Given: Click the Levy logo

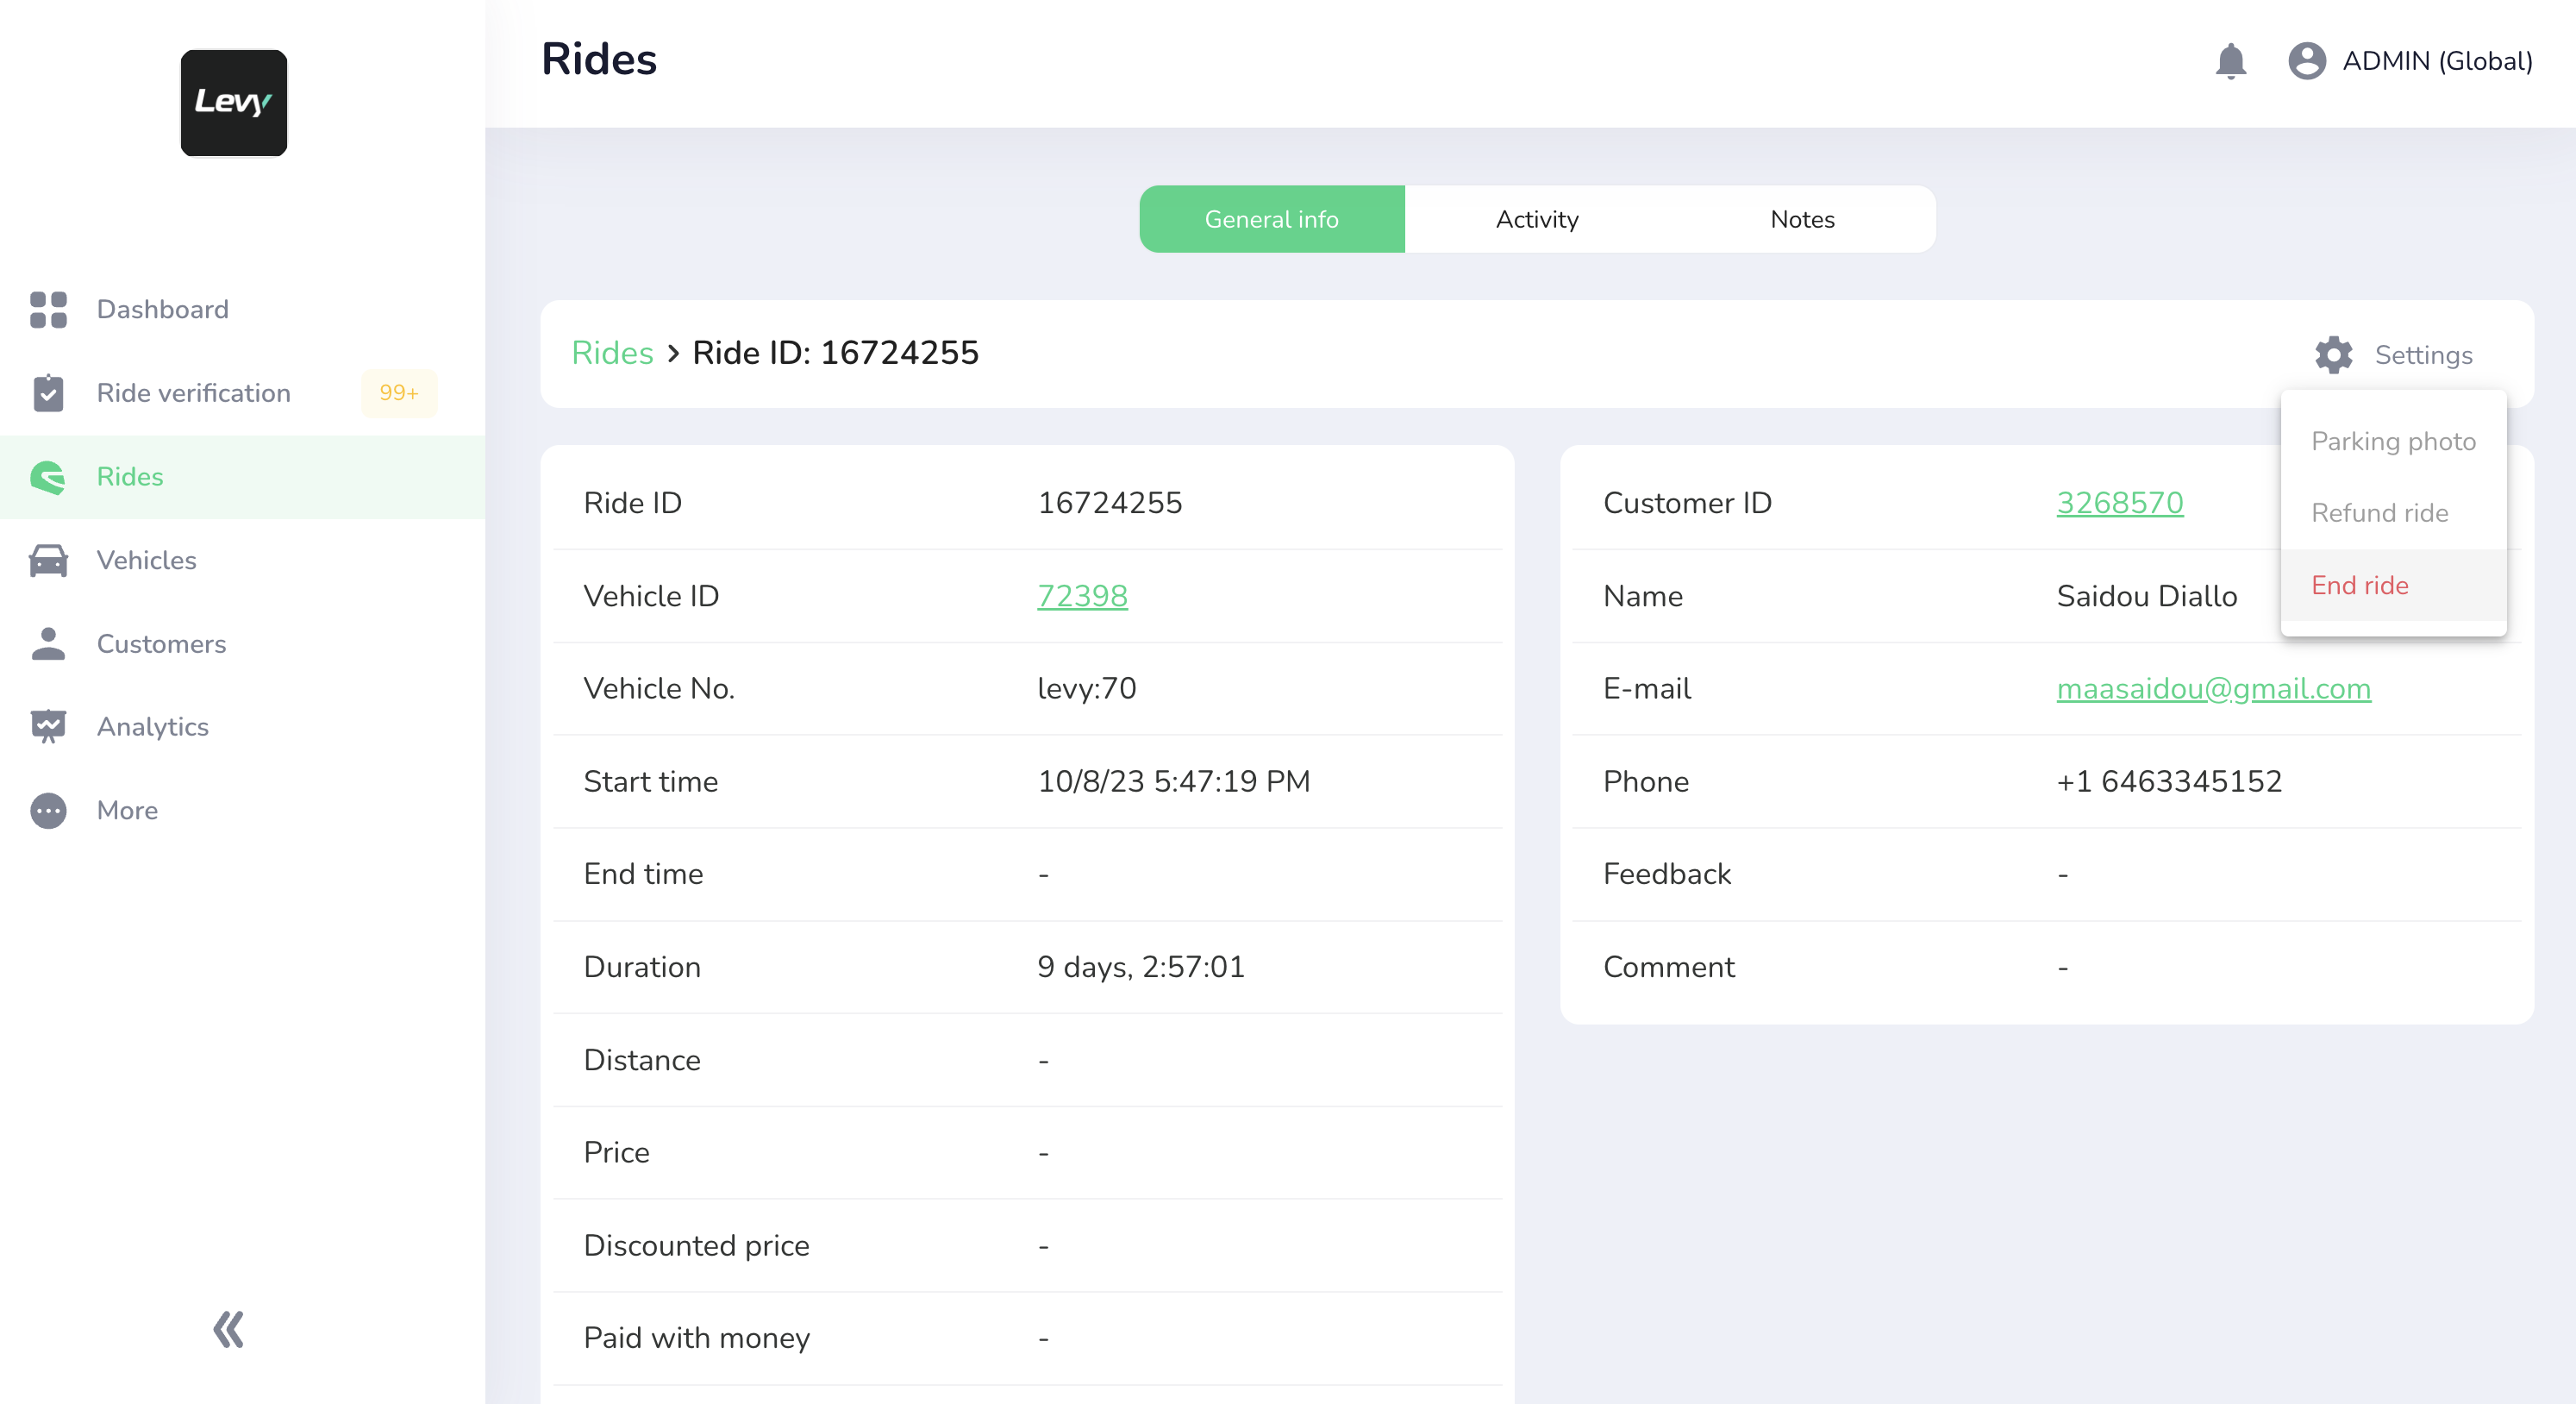Looking at the screenshot, I should pos(233,103).
